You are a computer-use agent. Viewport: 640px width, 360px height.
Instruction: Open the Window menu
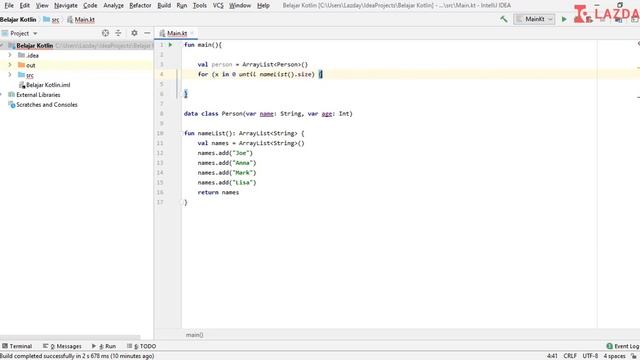point(240,5)
